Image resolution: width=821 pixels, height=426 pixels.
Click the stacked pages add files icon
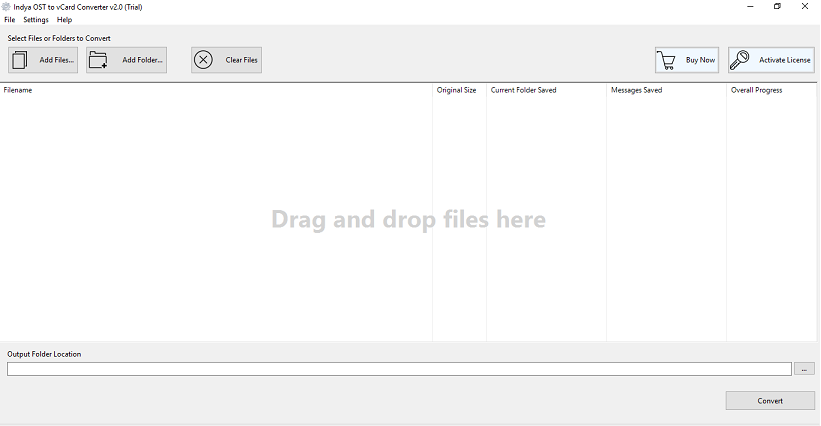pyautogui.click(x=19, y=60)
